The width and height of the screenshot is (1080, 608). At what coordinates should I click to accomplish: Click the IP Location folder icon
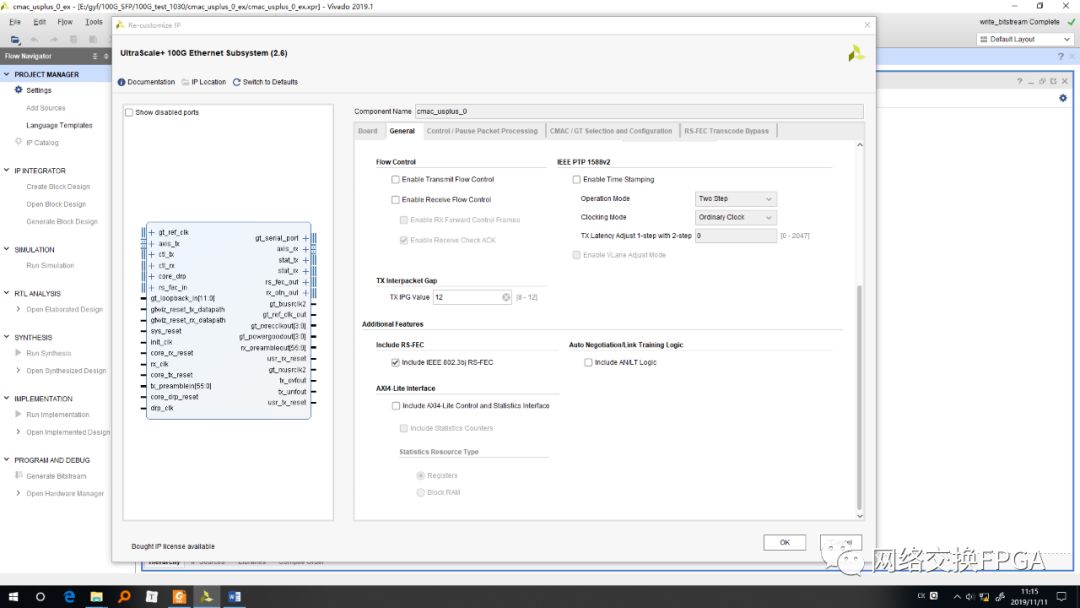[x=185, y=82]
